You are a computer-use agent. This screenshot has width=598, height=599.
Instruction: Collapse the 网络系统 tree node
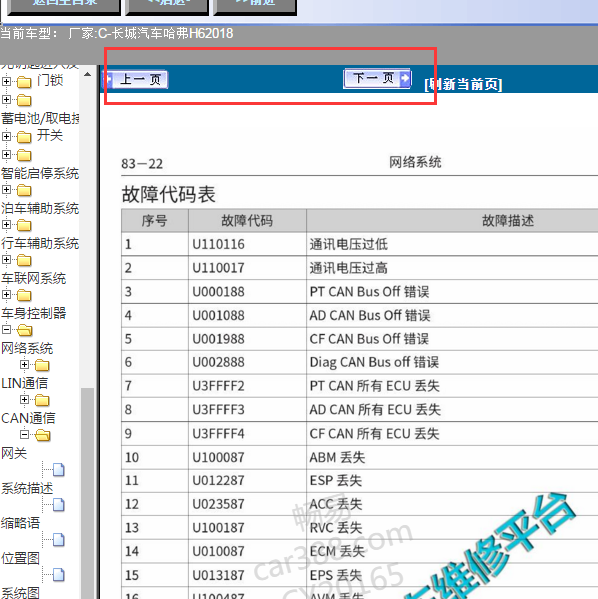click(6, 329)
